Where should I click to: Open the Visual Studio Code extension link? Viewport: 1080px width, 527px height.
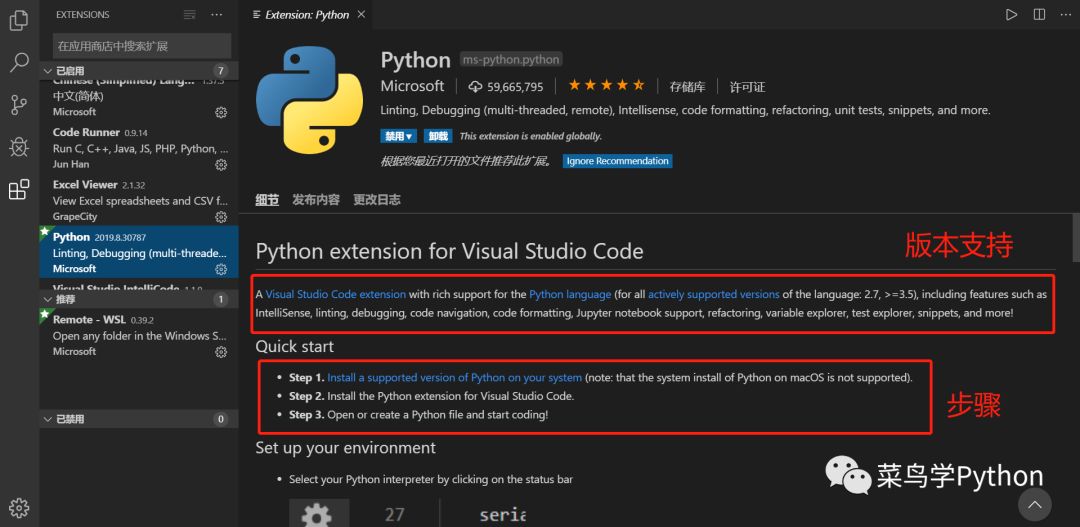(x=335, y=294)
